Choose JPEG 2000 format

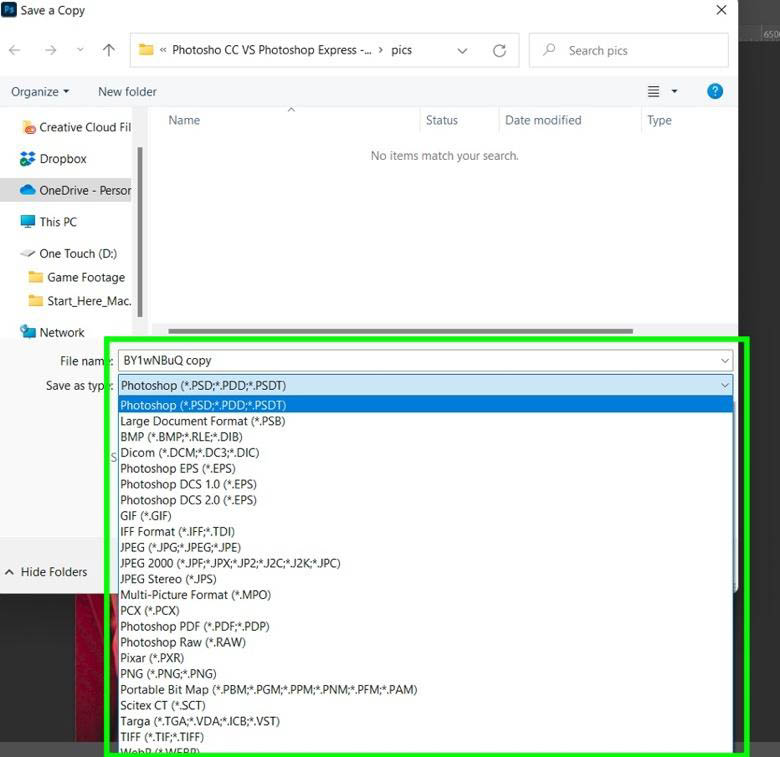(425, 563)
